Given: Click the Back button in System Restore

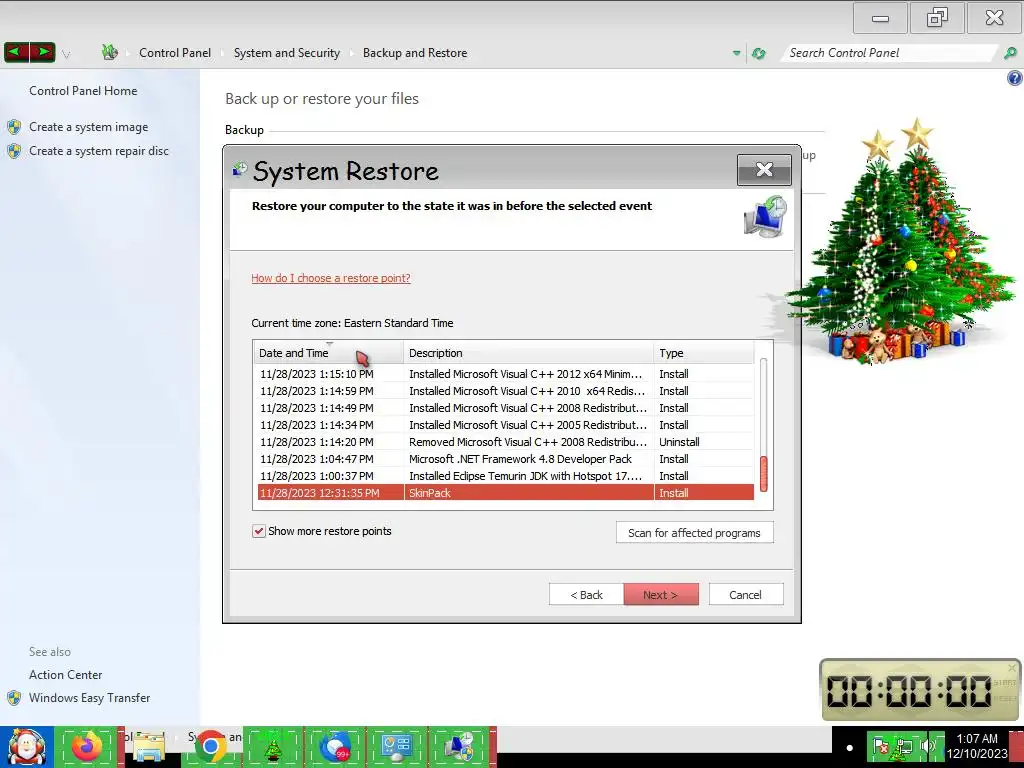Looking at the screenshot, I should coord(586,595).
